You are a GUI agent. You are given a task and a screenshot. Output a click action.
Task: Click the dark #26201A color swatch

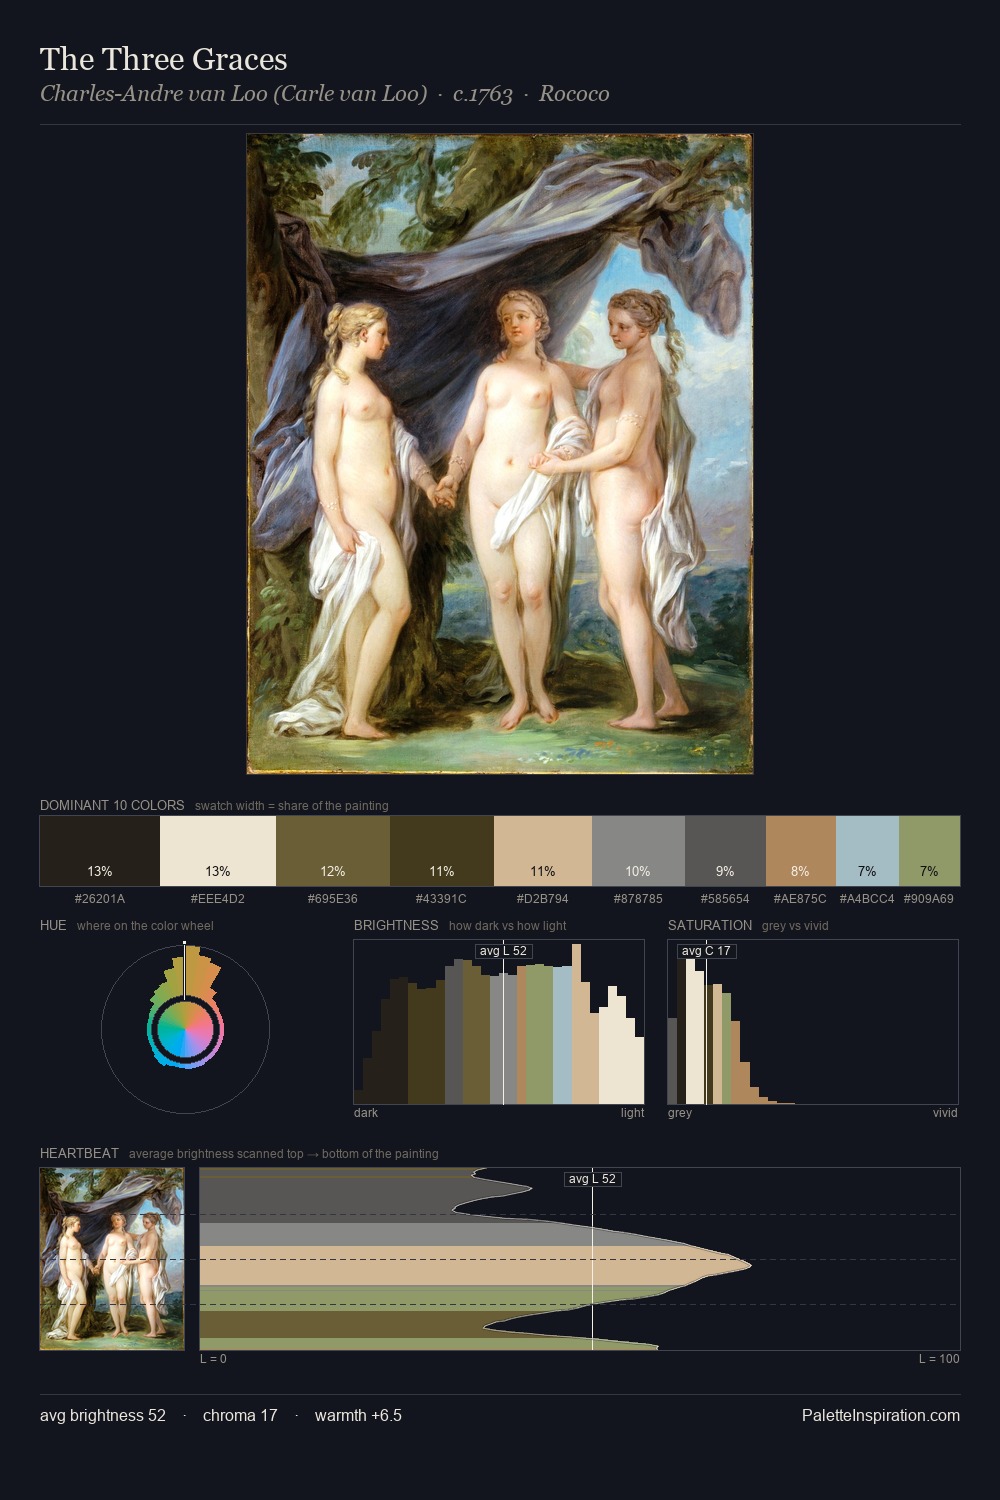coord(100,851)
